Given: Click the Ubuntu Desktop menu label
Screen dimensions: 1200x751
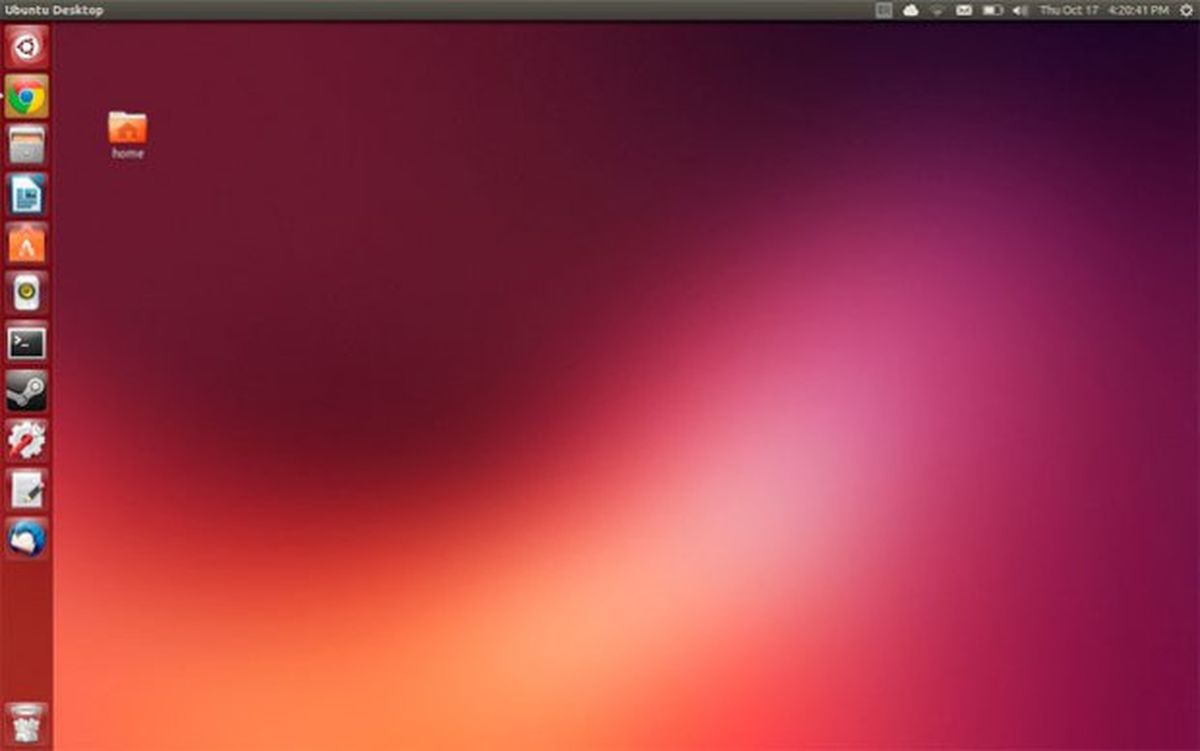Looking at the screenshot, I should click(x=55, y=10).
